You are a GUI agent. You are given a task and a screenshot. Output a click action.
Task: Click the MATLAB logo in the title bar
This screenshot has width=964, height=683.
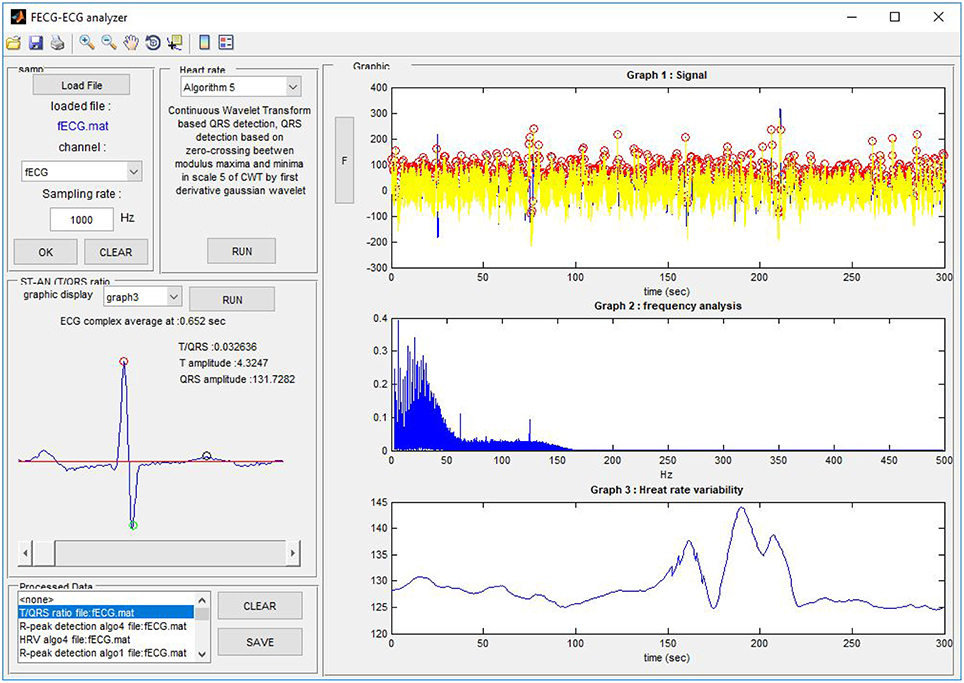[x=17, y=17]
